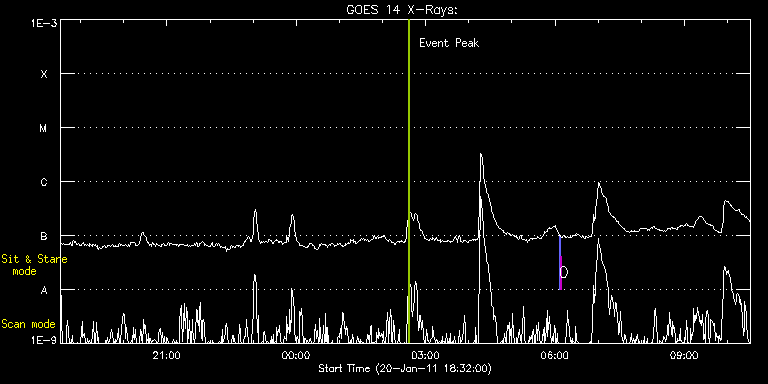Click the Scan mode label
This screenshot has width=768, height=384.
click(28, 324)
